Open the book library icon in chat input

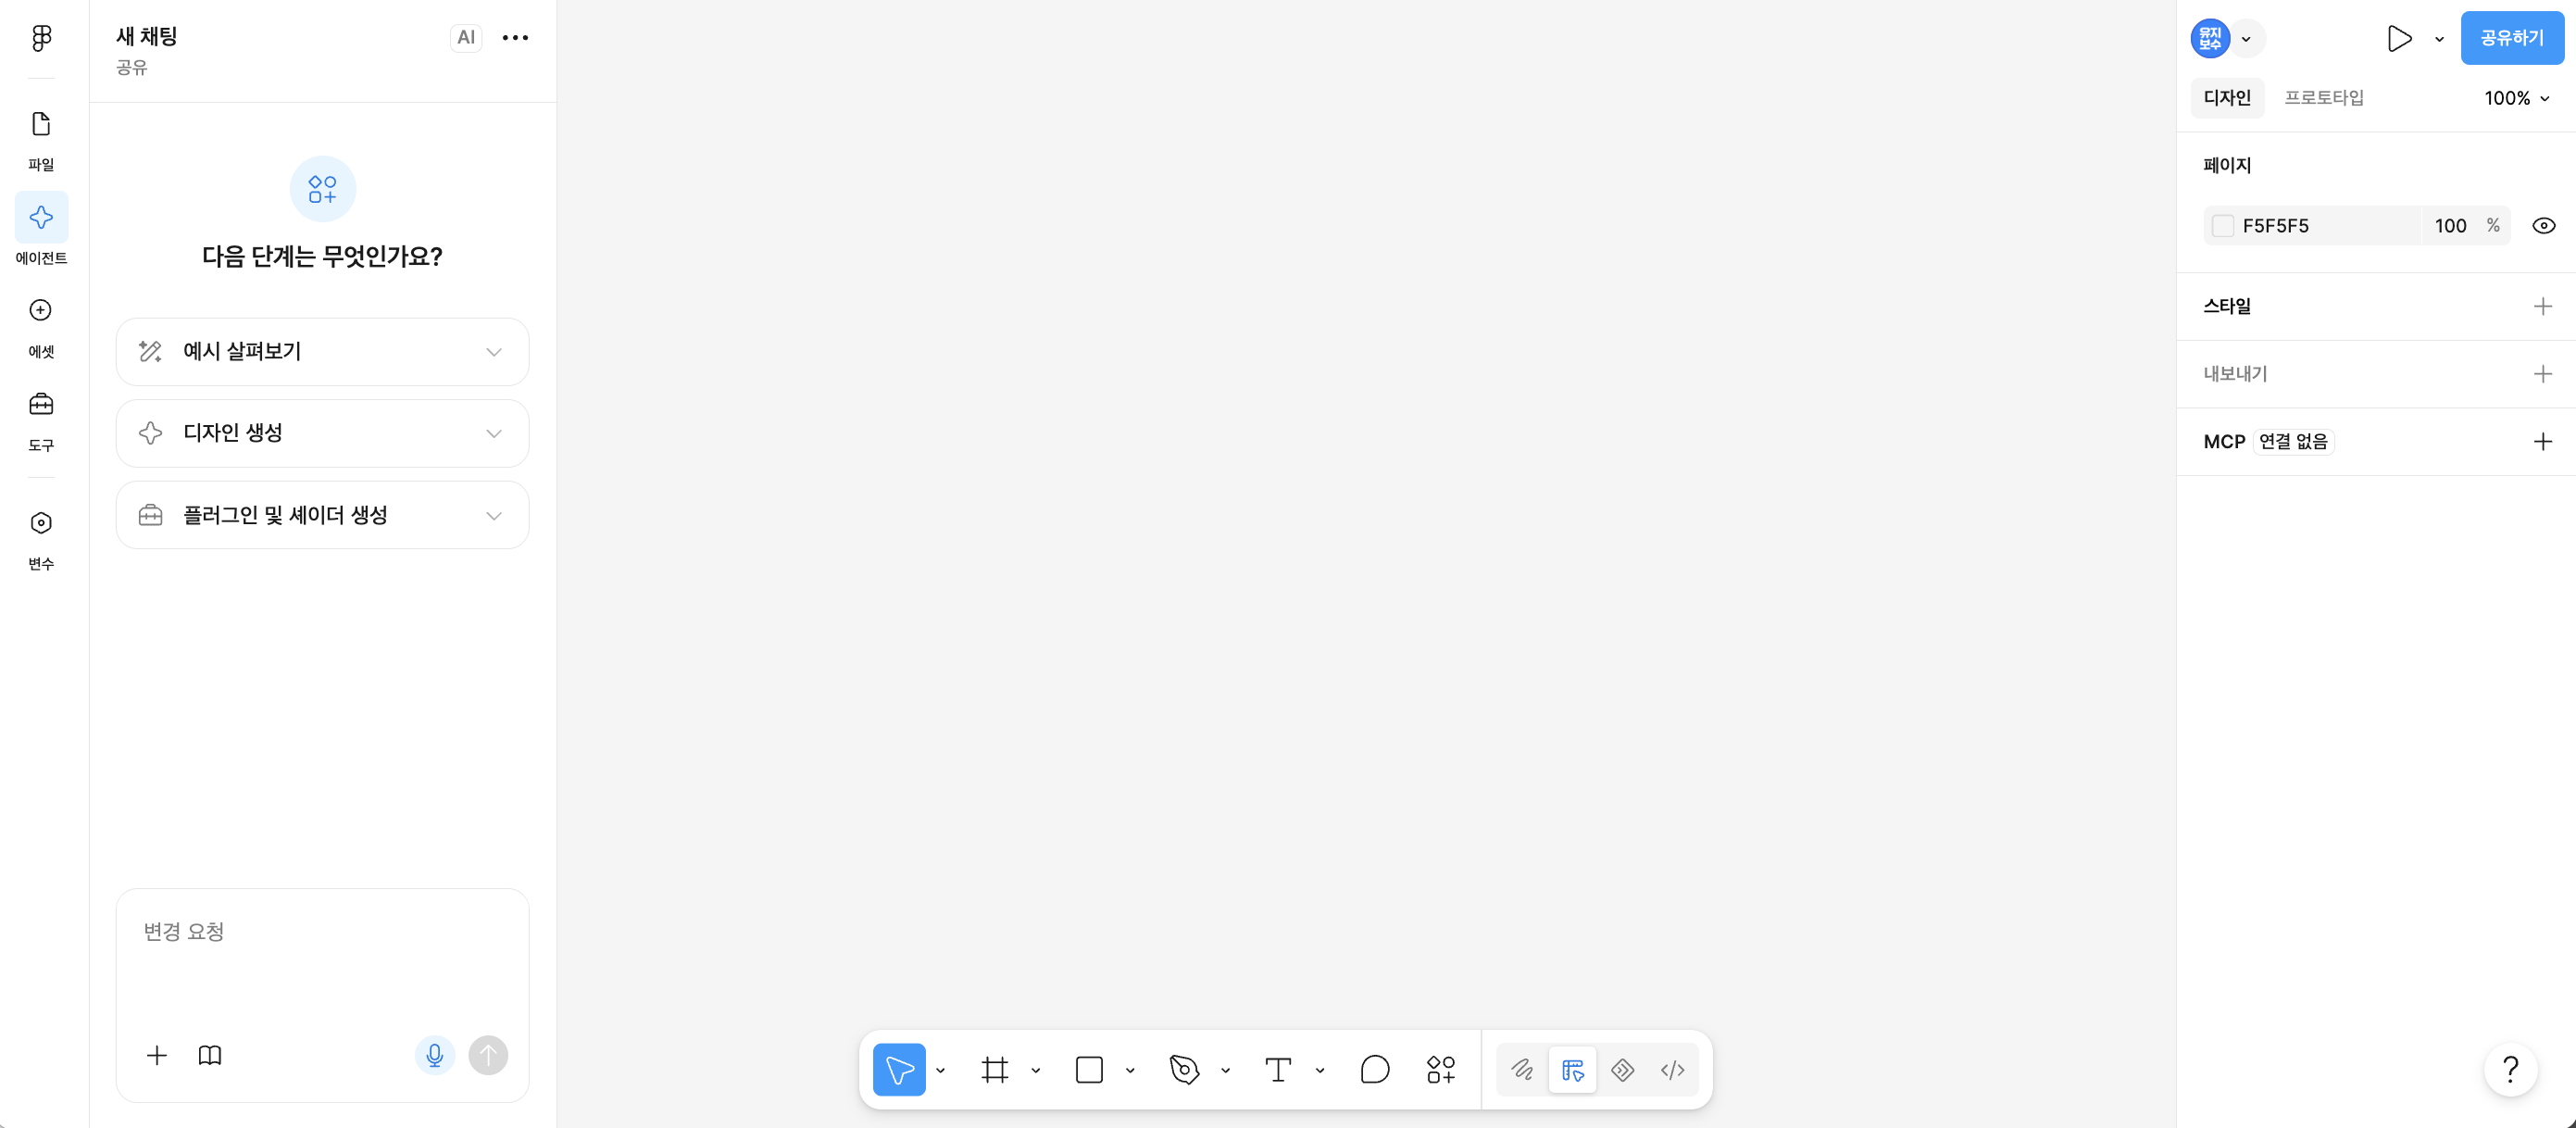click(210, 1055)
